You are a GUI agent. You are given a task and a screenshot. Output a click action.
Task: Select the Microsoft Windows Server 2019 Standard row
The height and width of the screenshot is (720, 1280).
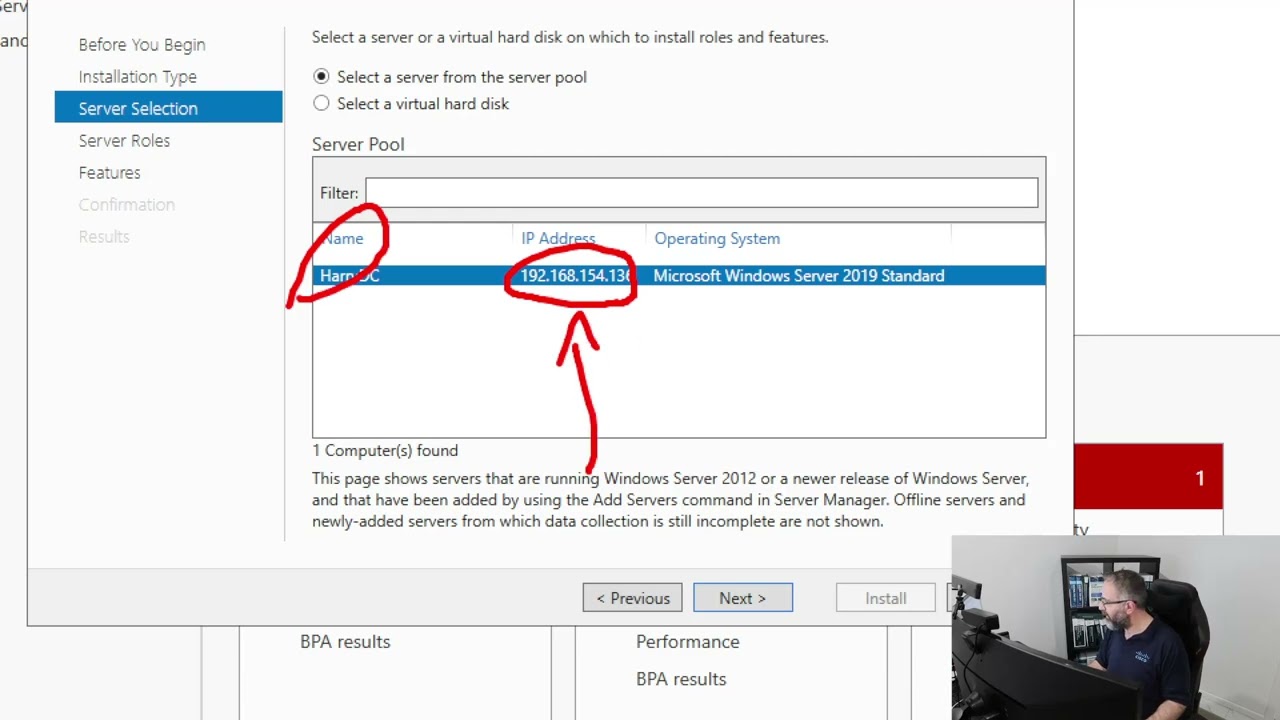[x=679, y=276]
